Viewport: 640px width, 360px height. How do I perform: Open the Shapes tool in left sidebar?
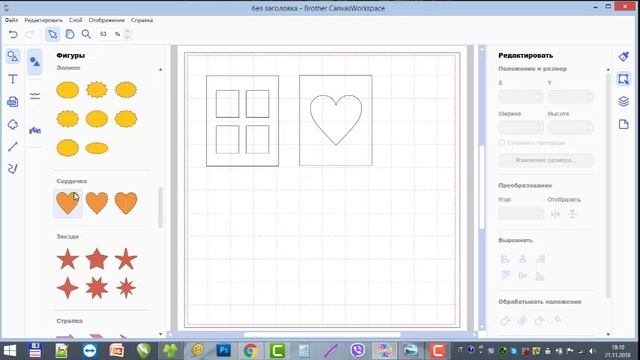coord(13,56)
